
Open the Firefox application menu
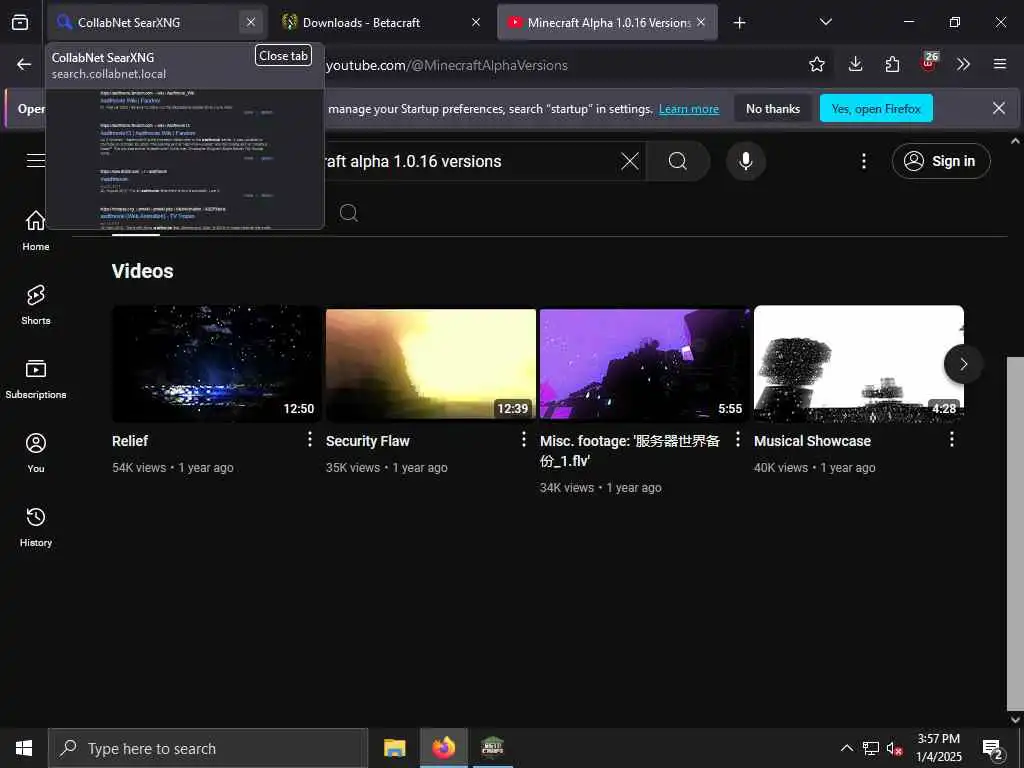(x=1000, y=64)
